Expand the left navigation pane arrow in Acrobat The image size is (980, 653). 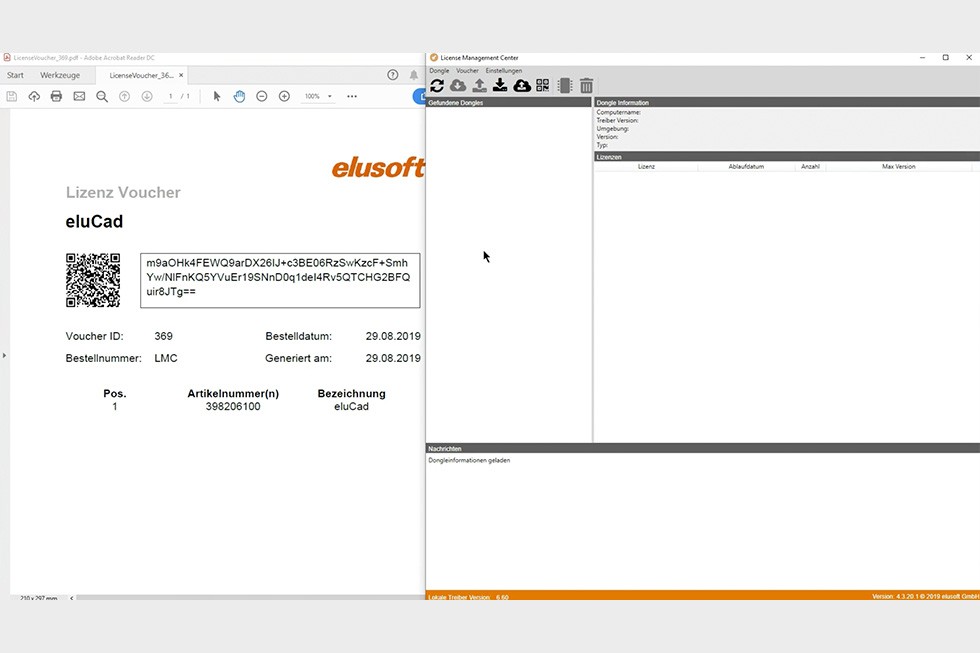click(4, 356)
